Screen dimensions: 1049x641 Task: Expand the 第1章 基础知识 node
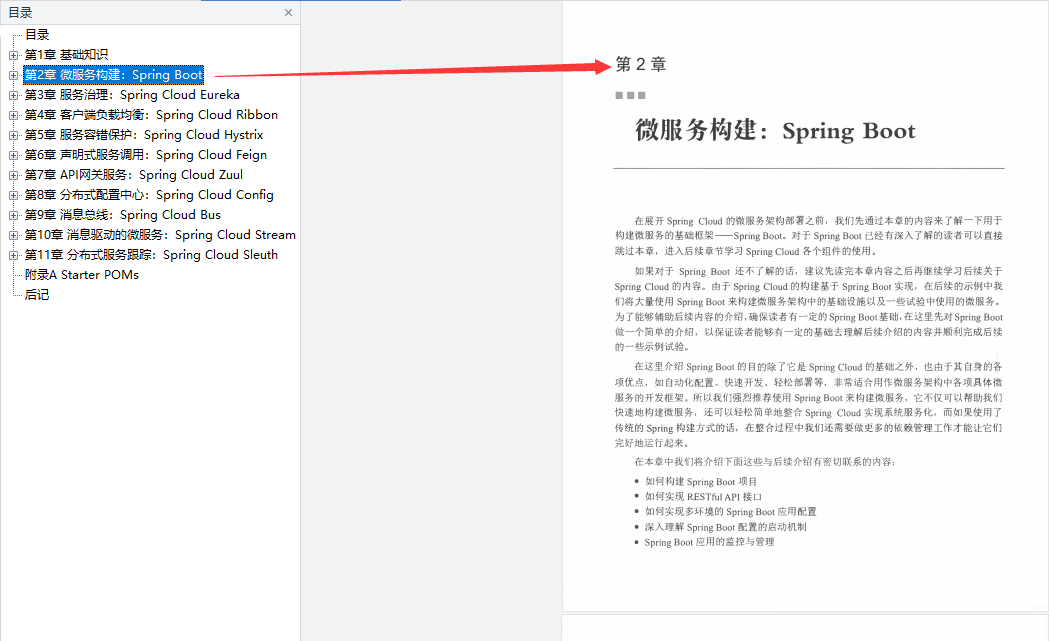click(x=13, y=55)
